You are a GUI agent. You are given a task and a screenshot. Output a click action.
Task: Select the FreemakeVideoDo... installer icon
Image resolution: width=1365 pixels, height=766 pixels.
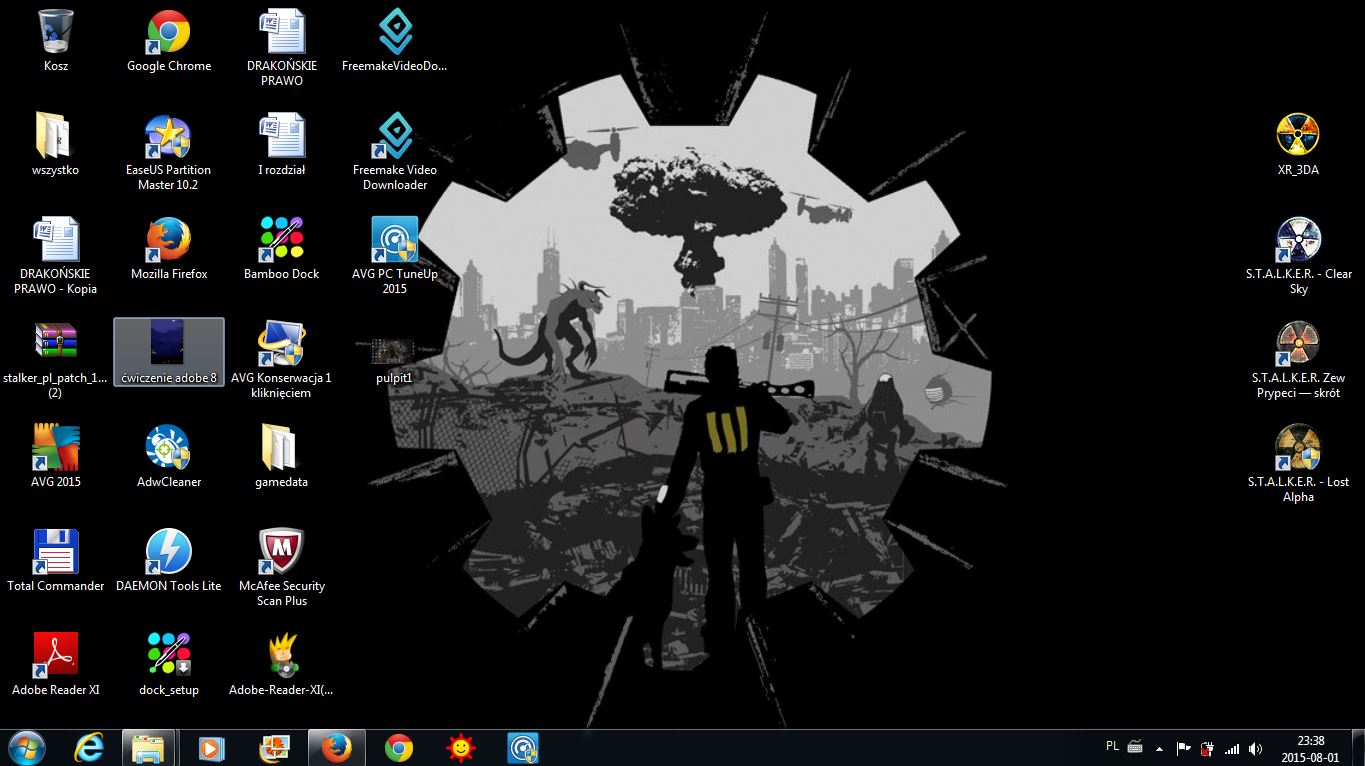pyautogui.click(x=395, y=42)
